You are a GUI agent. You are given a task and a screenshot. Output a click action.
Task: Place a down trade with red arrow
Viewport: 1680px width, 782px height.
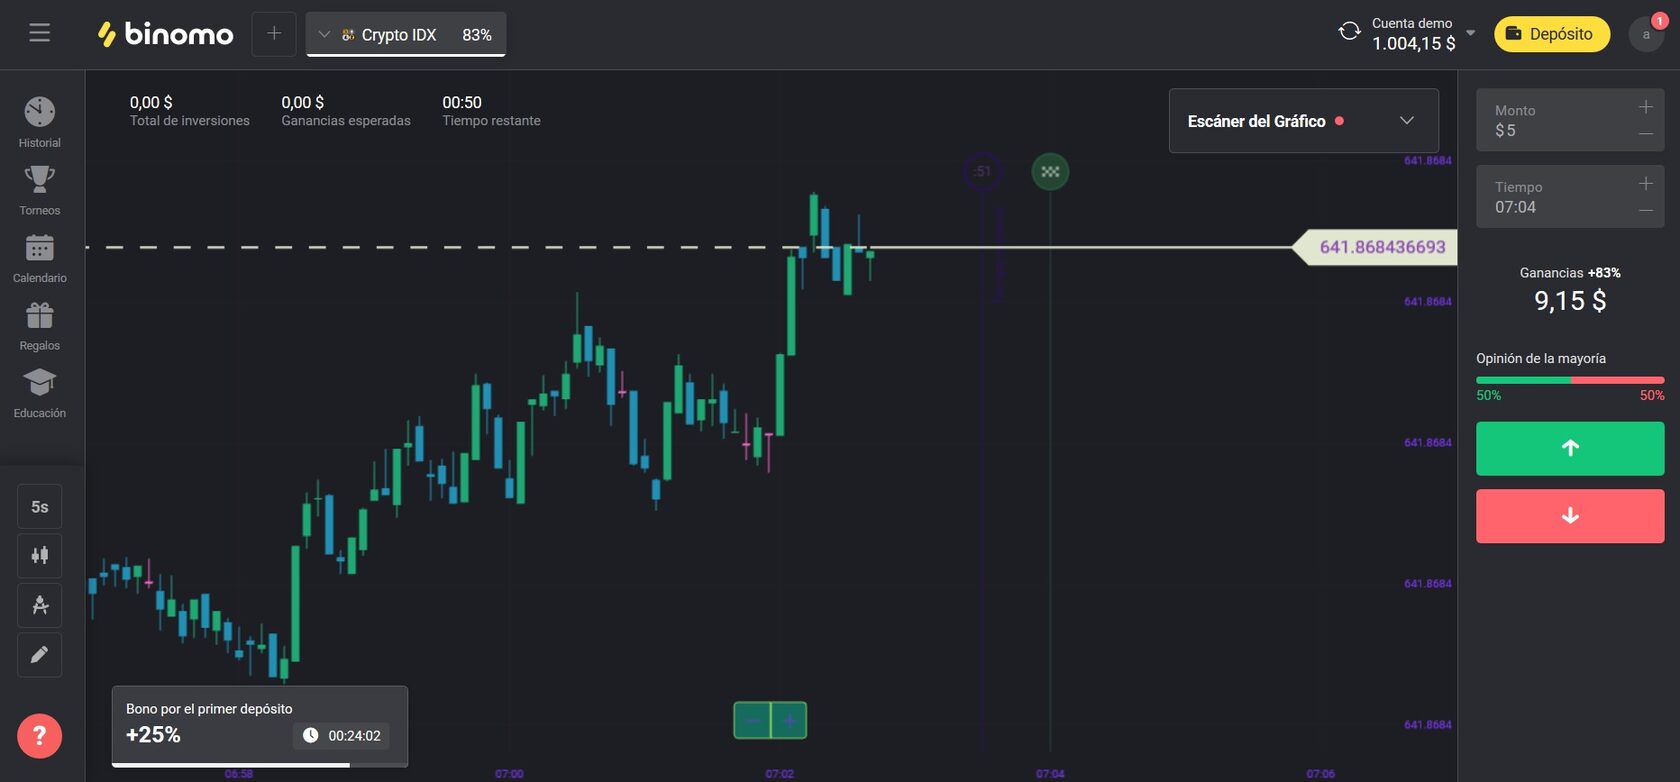click(x=1570, y=516)
